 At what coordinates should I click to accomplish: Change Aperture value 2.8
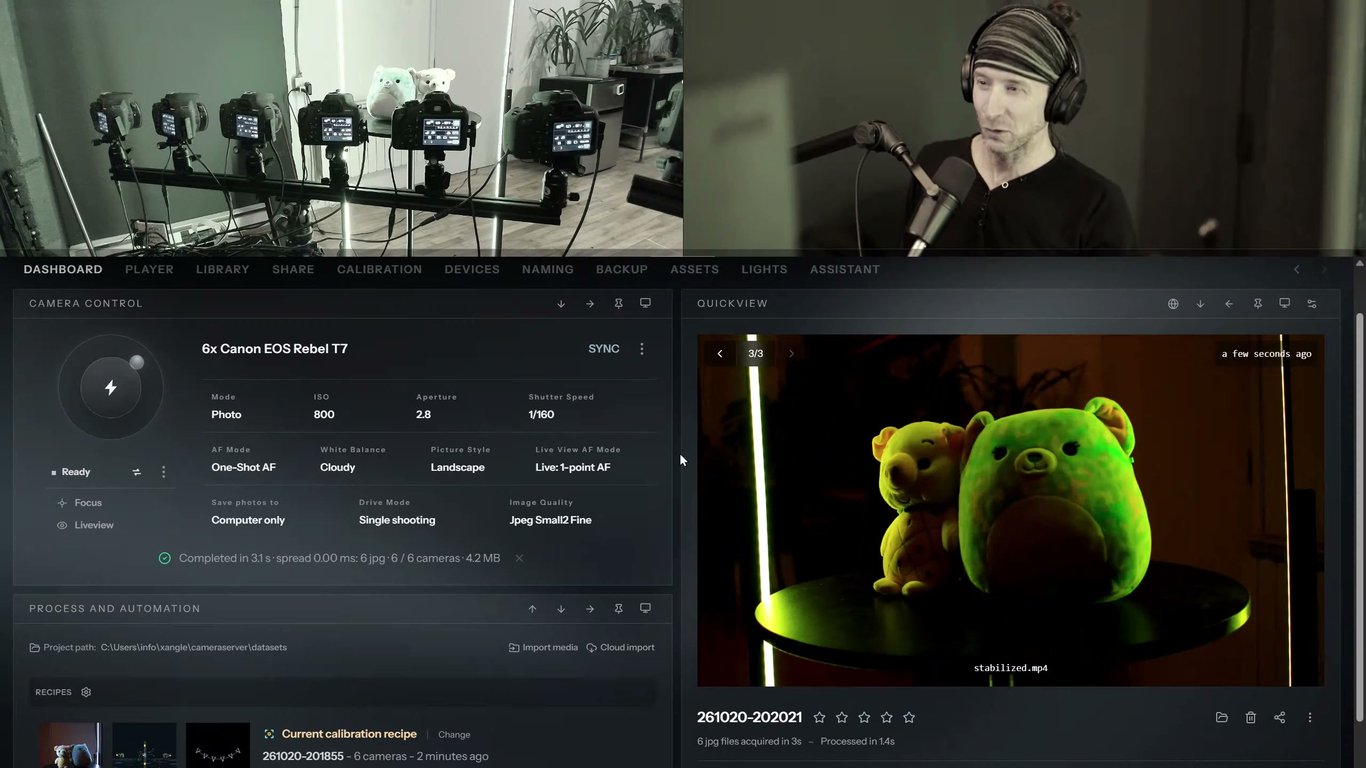tap(424, 414)
